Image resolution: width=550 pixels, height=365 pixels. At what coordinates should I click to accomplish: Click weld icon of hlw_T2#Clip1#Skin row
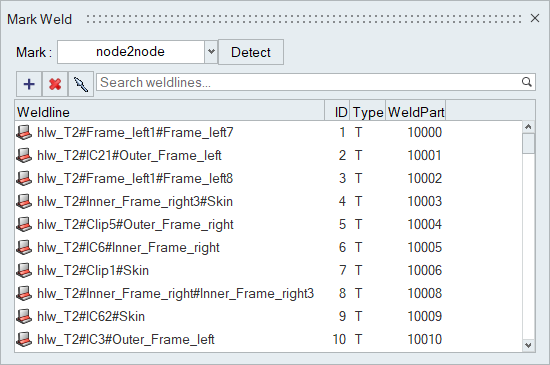(24, 271)
